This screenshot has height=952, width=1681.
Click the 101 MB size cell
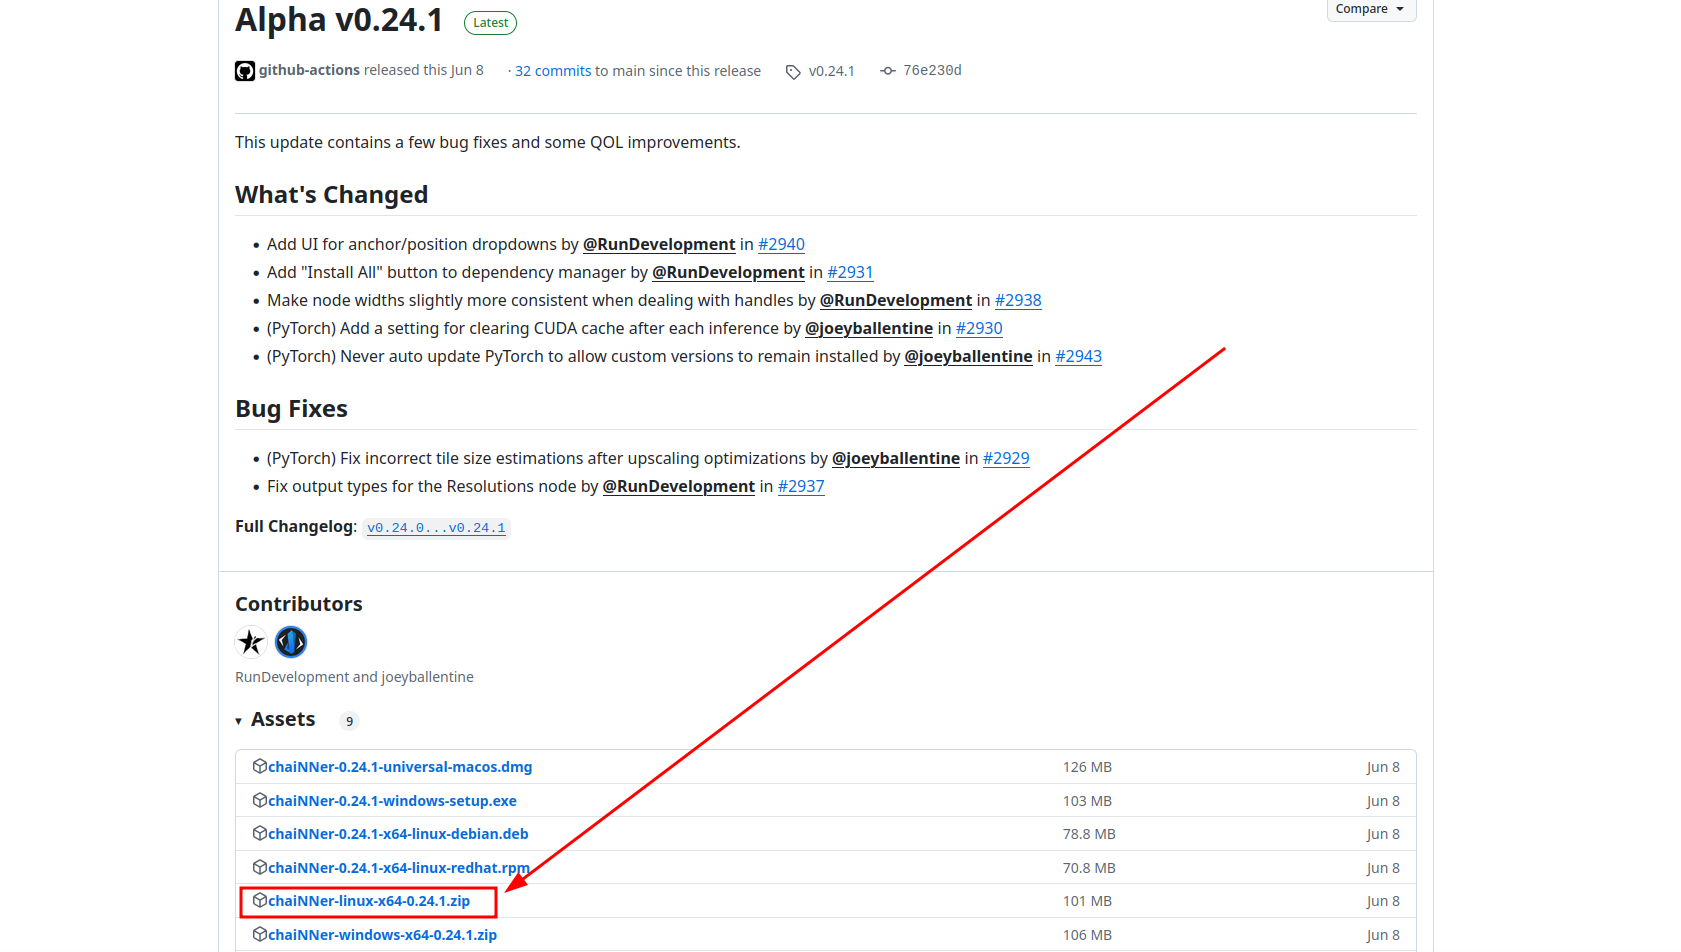1087,901
